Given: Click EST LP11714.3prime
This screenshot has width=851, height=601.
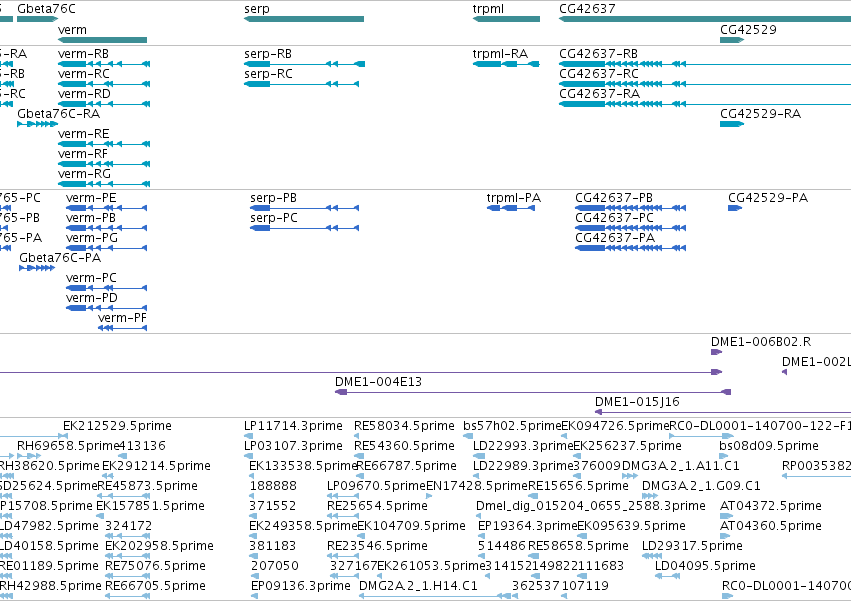Looking at the screenshot, I should [293, 426].
